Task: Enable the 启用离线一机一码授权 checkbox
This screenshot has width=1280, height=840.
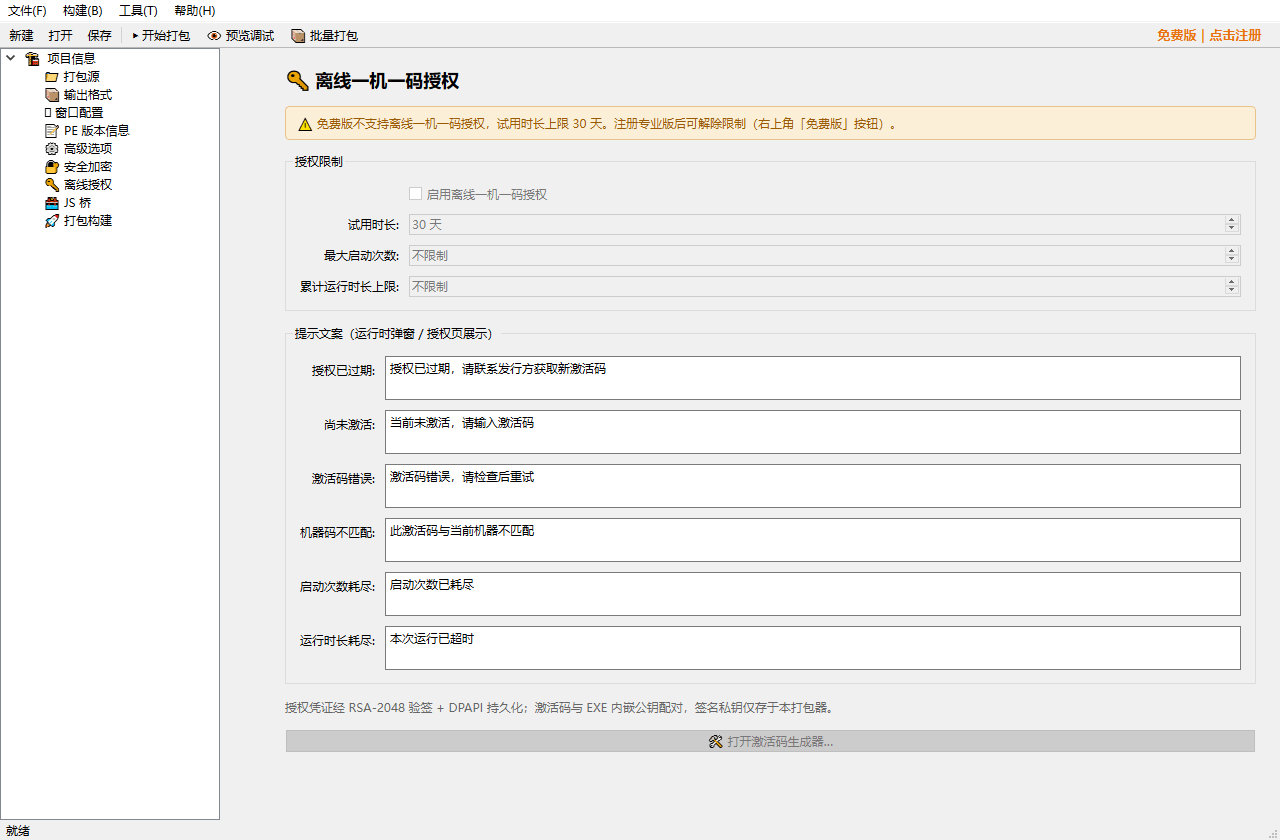Action: (x=416, y=194)
